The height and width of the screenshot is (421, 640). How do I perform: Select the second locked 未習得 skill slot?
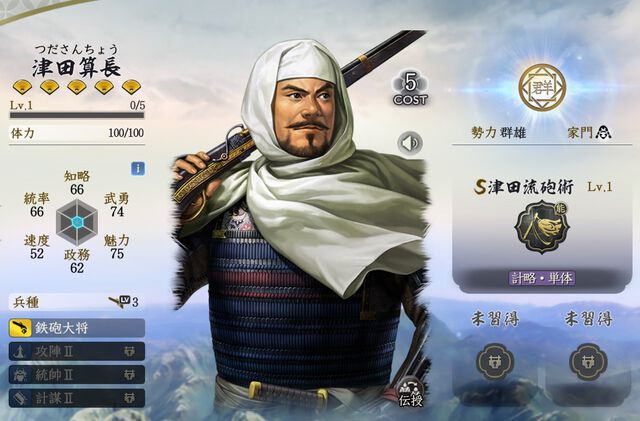coord(588,361)
